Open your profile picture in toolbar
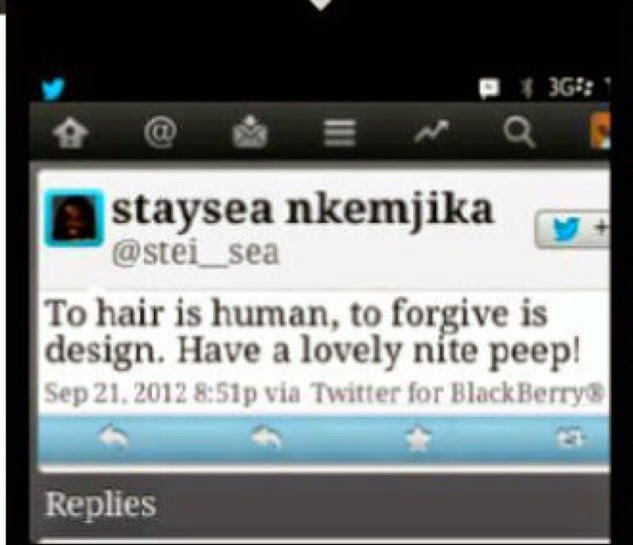 coord(600,131)
